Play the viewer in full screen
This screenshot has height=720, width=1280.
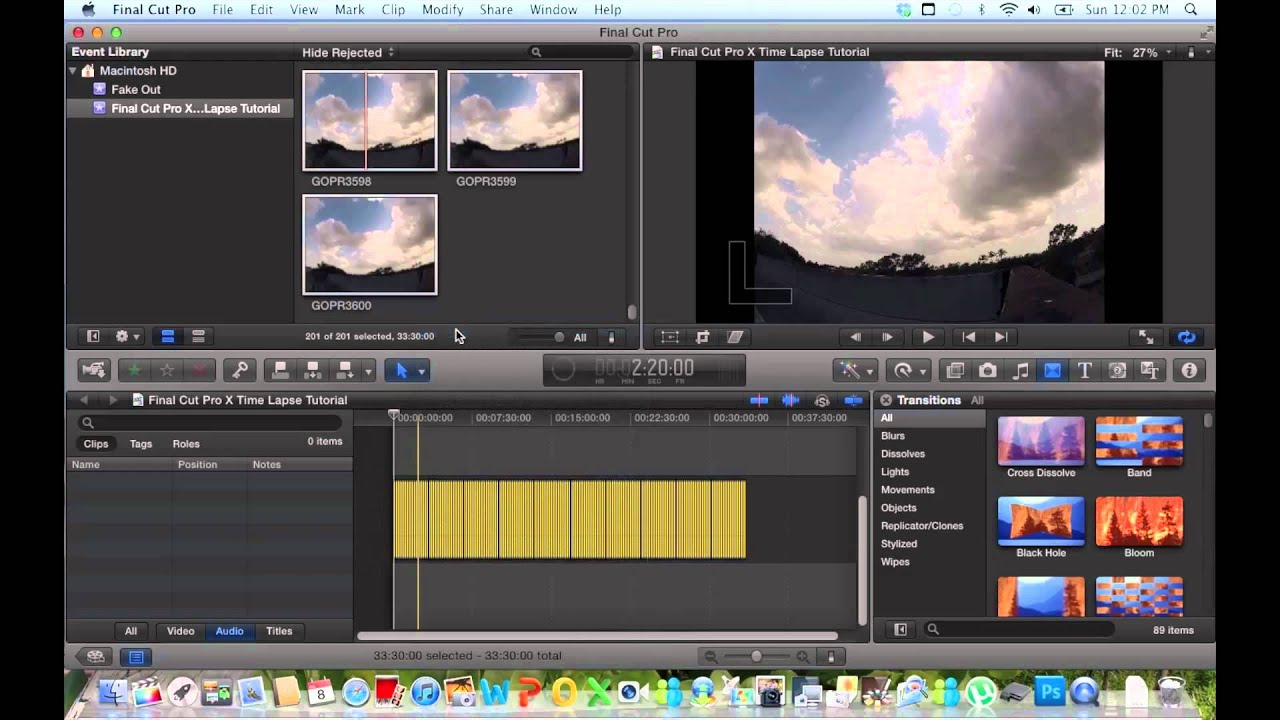coord(1146,337)
